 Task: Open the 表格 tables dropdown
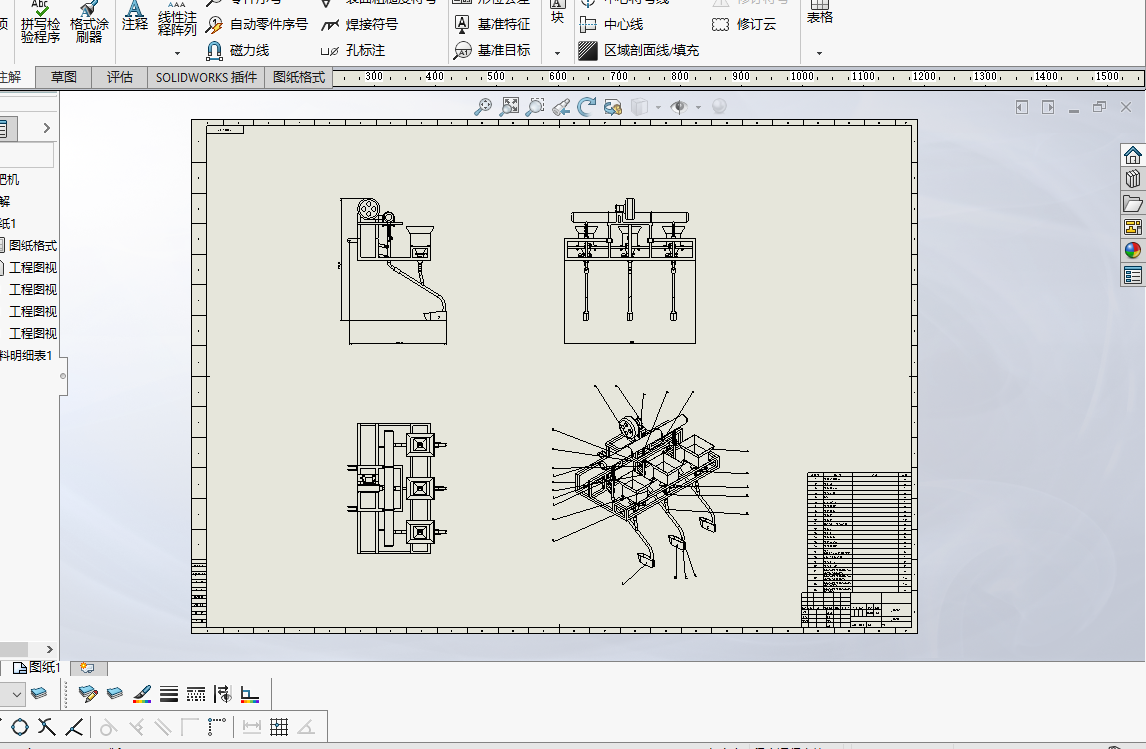[819, 53]
